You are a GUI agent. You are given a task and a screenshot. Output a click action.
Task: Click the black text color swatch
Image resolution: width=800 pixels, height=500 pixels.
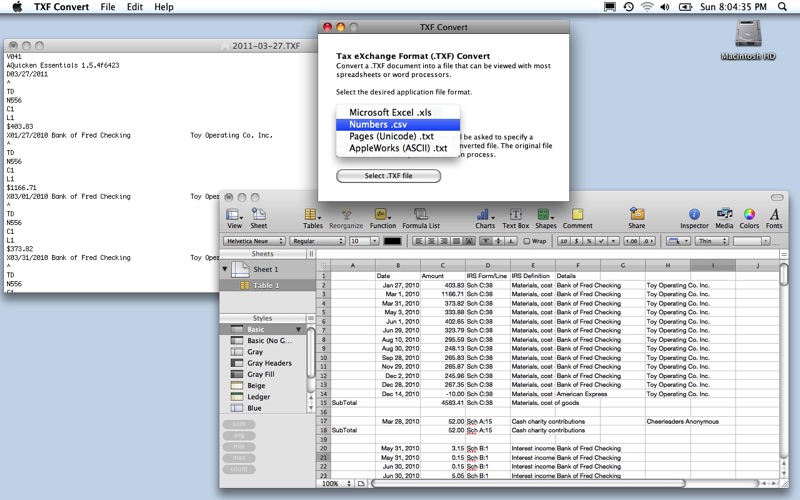click(x=392, y=241)
